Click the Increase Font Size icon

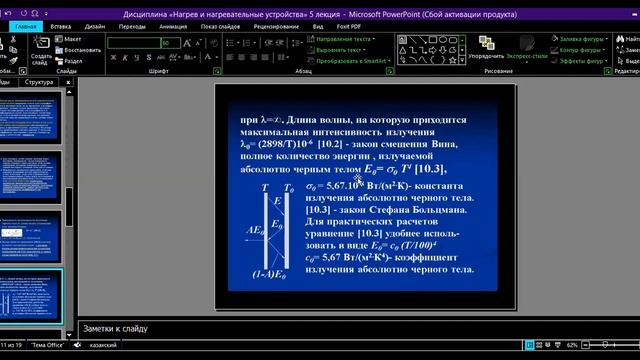187,43
